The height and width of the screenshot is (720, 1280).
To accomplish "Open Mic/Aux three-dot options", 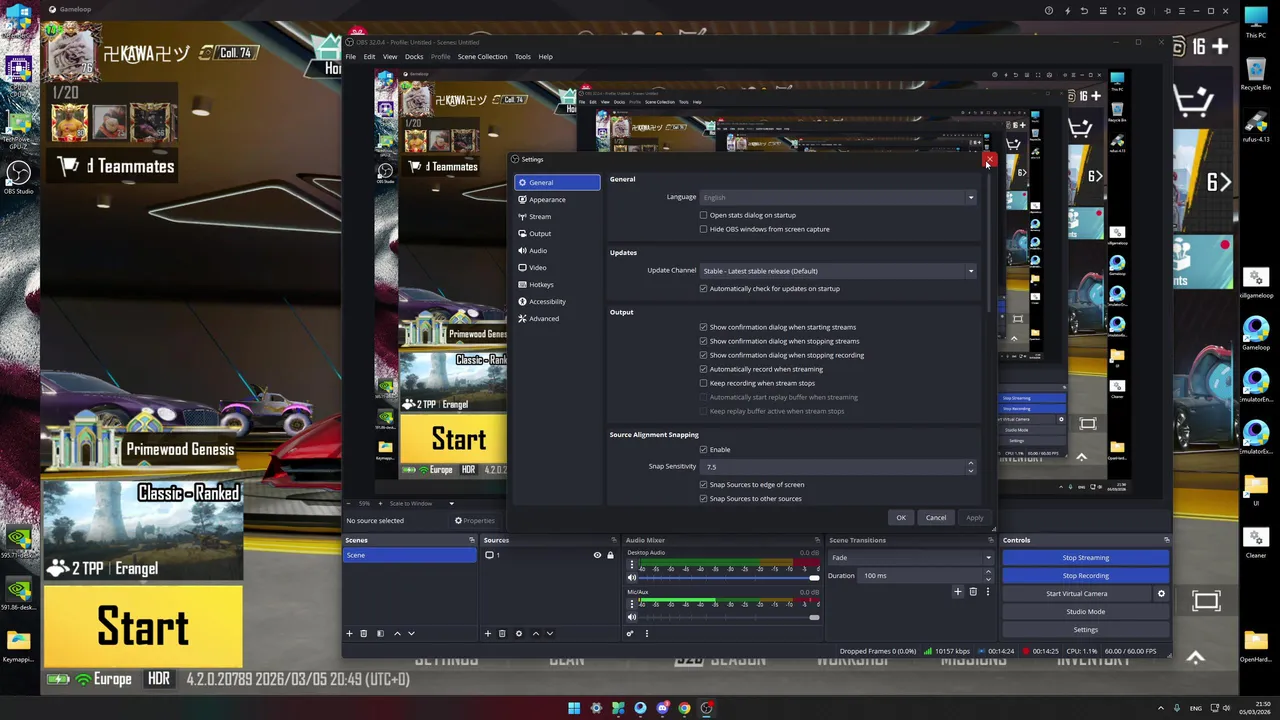I will point(631,605).
